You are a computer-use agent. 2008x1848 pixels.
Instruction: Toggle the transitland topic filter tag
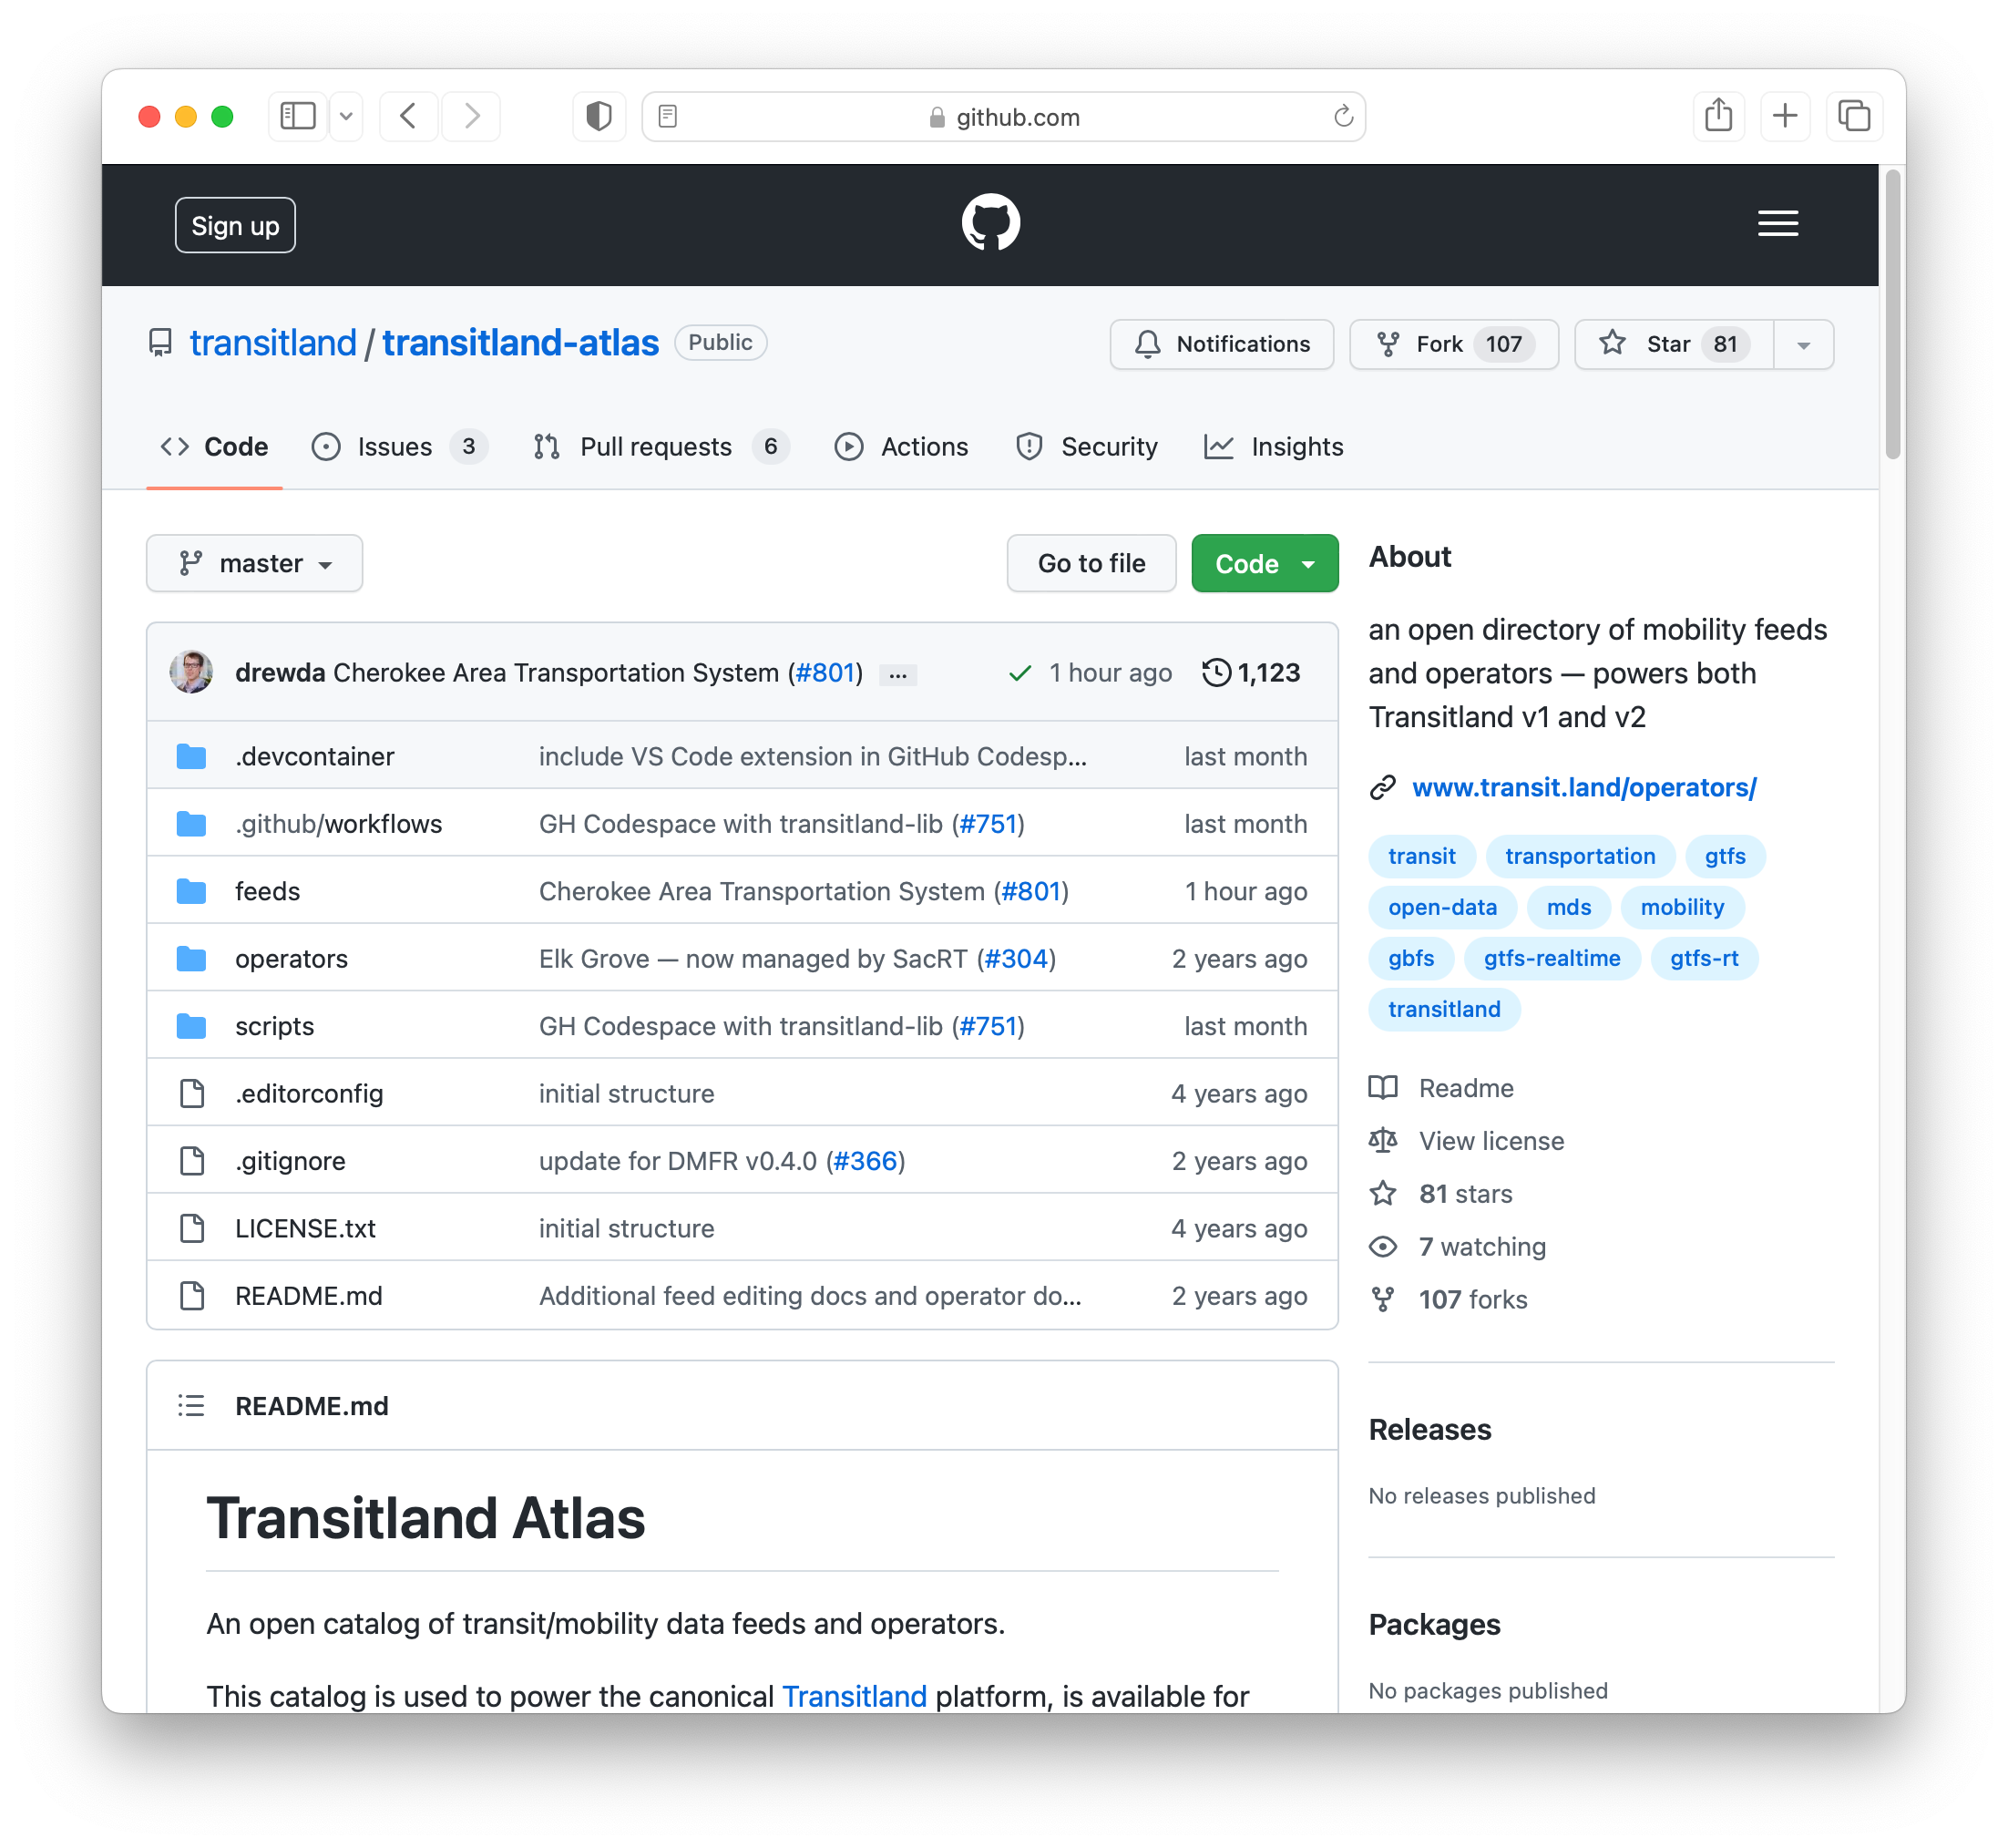(x=1443, y=1008)
